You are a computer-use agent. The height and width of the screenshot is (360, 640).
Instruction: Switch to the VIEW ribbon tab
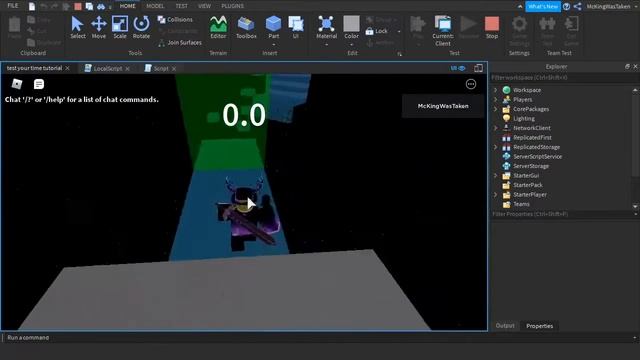coord(204,6)
